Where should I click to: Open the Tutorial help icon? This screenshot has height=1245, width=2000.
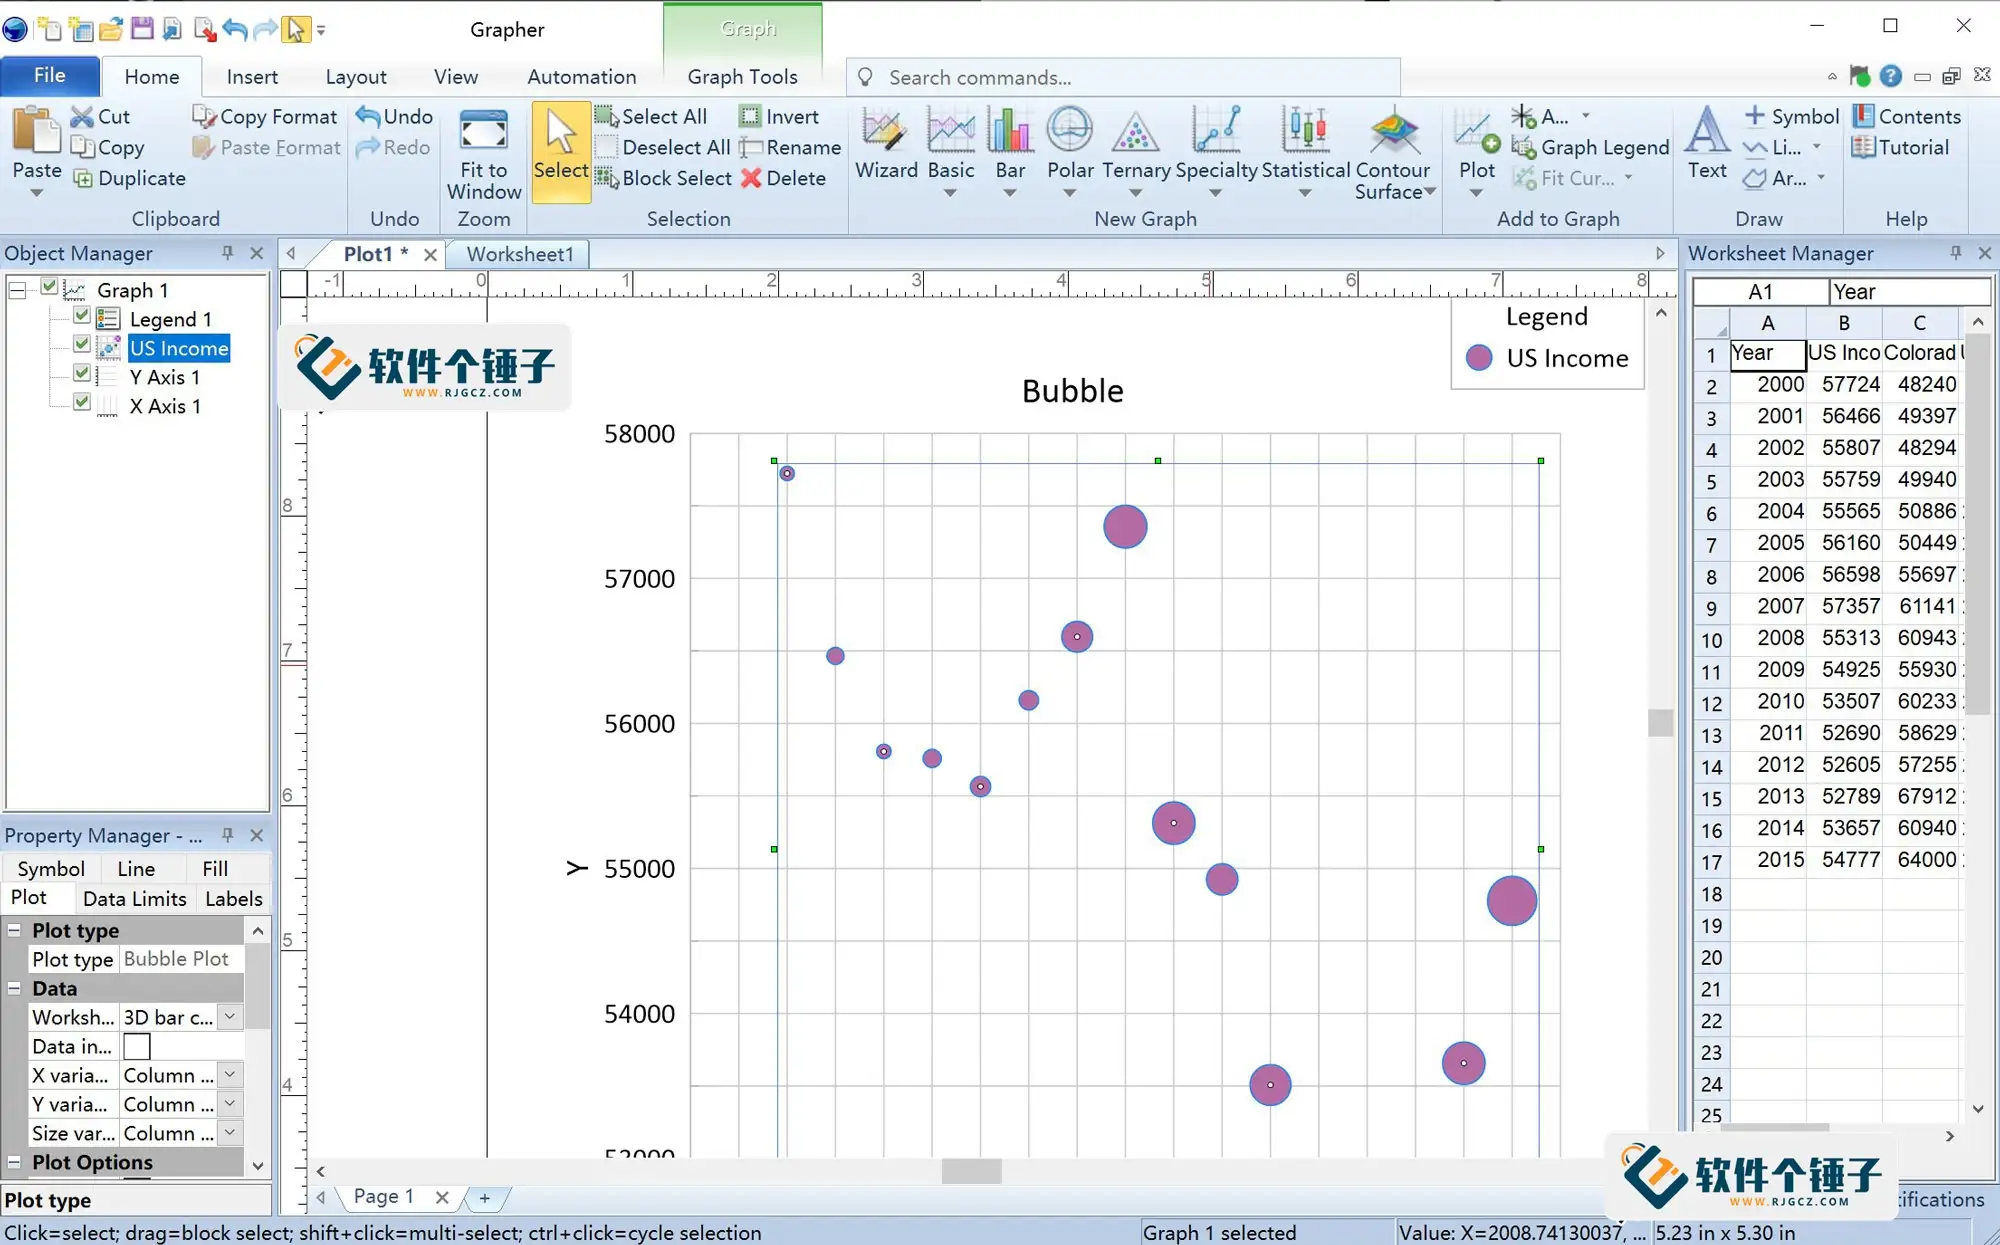pos(1863,147)
